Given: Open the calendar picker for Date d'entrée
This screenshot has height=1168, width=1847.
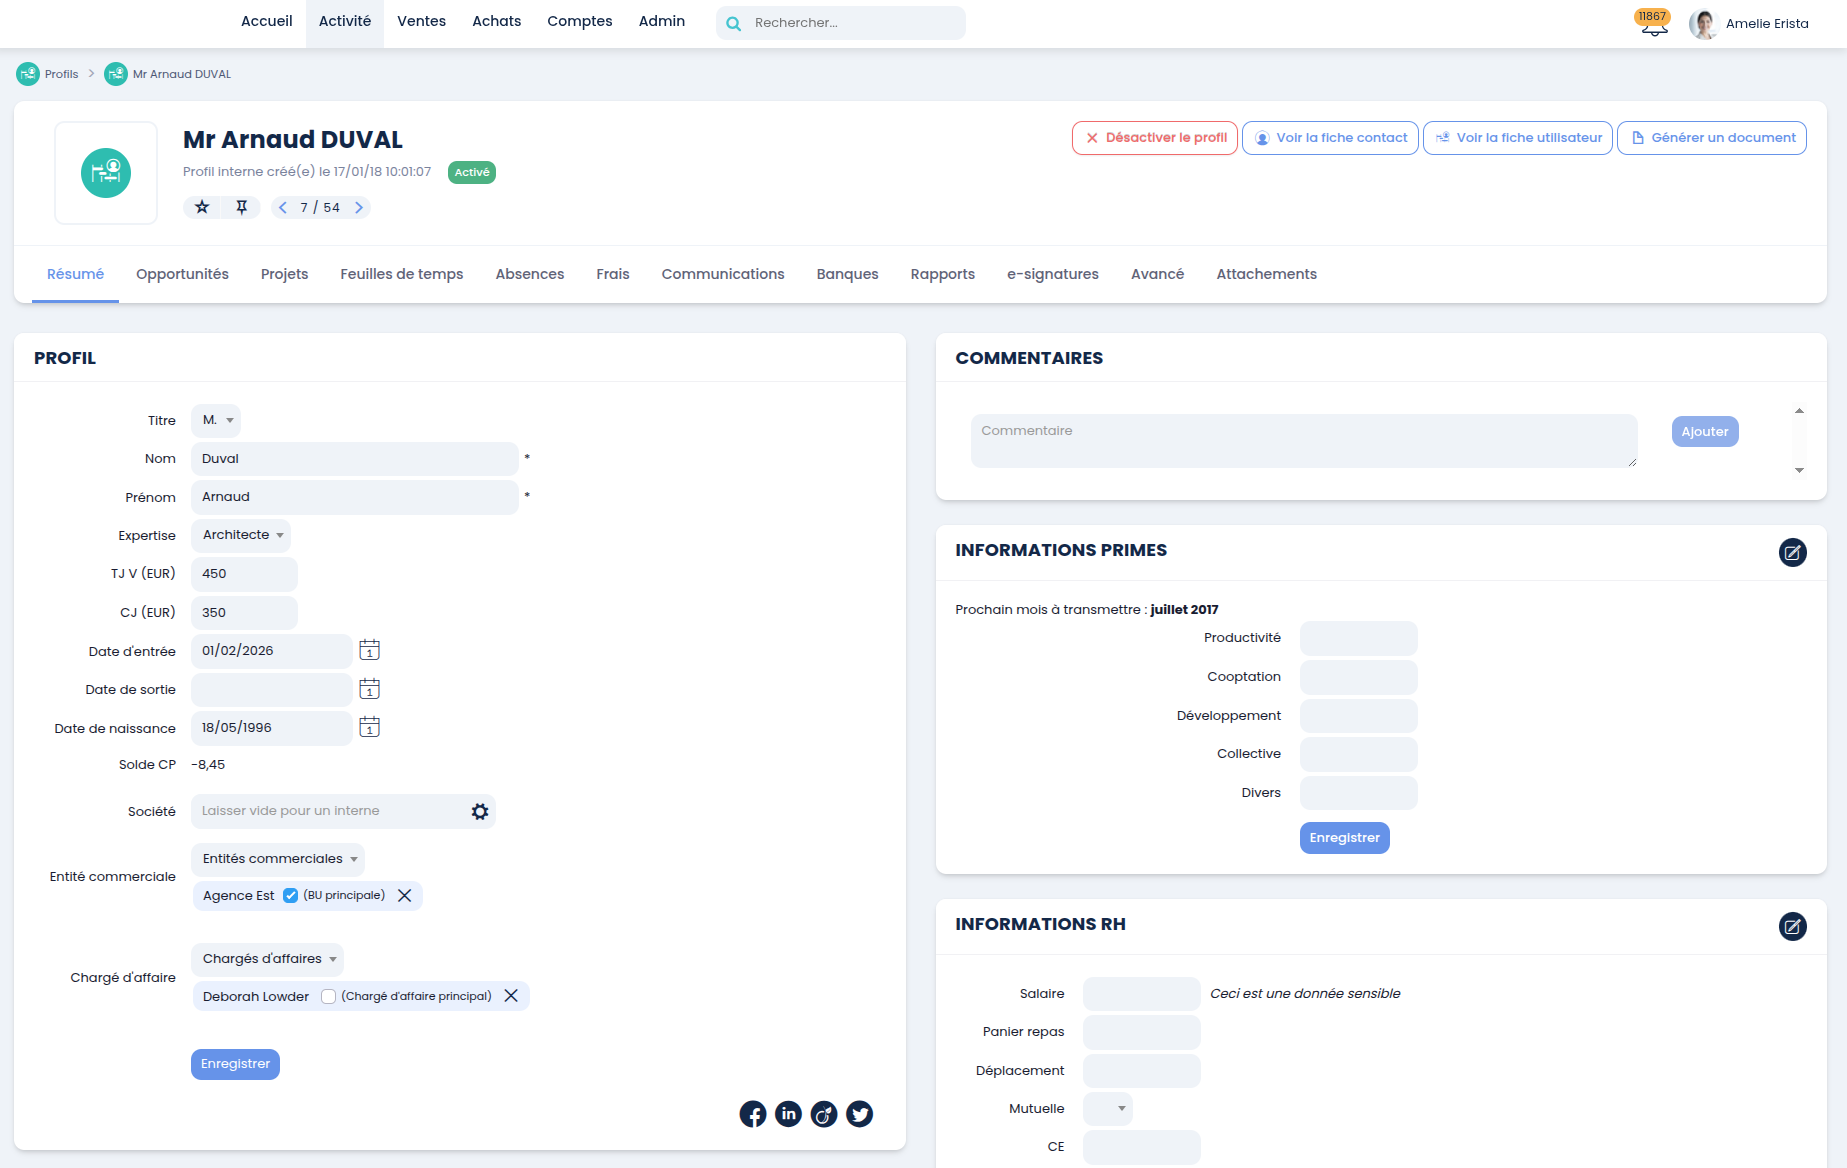Looking at the screenshot, I should 368,650.
